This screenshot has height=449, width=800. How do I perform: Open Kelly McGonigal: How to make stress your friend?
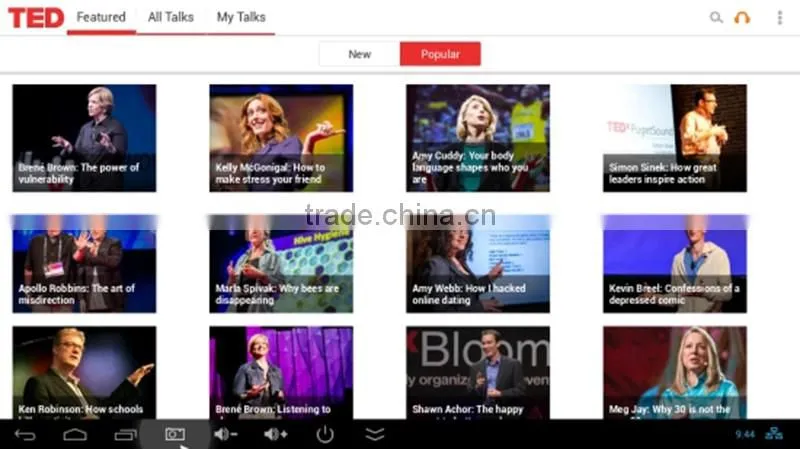281,138
